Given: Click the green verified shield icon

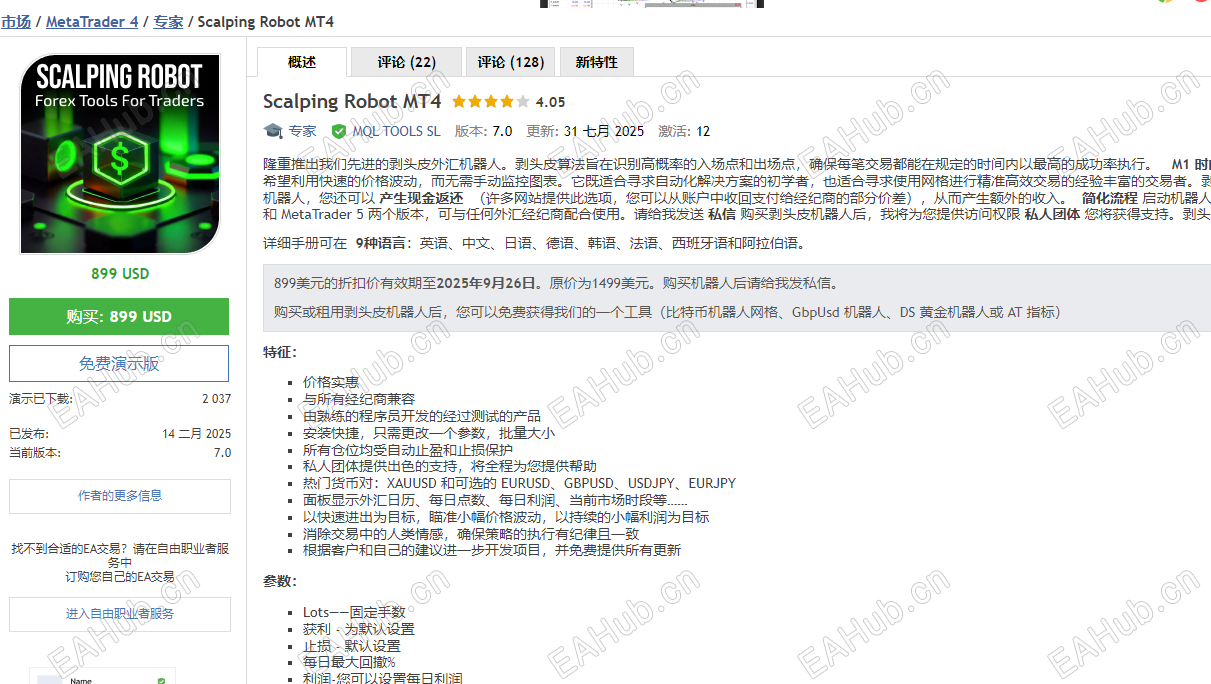Looking at the screenshot, I should (339, 131).
